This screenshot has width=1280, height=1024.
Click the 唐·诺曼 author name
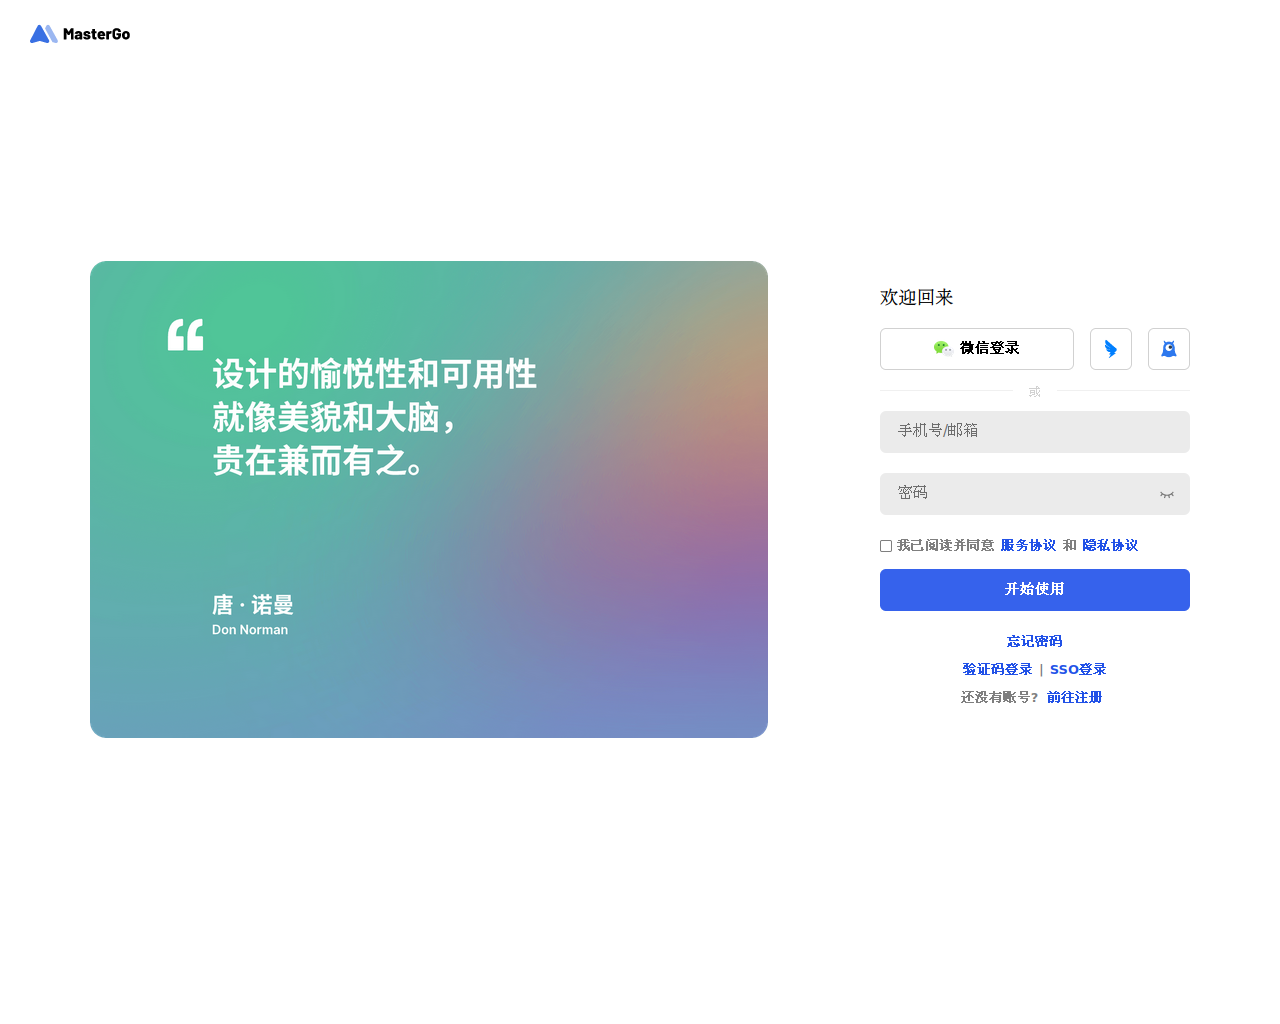[x=253, y=605]
